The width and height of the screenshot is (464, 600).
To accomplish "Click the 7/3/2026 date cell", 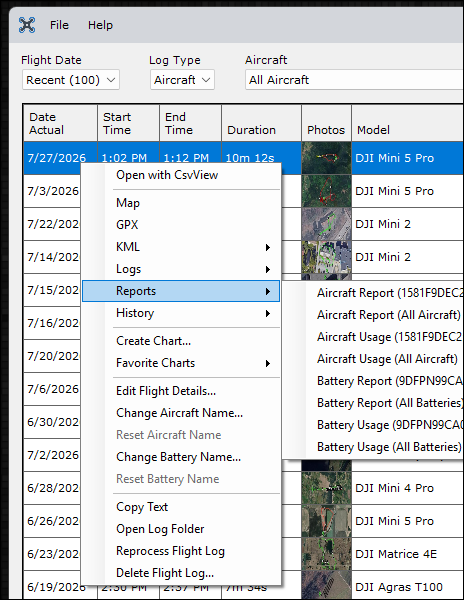I will pos(53,191).
